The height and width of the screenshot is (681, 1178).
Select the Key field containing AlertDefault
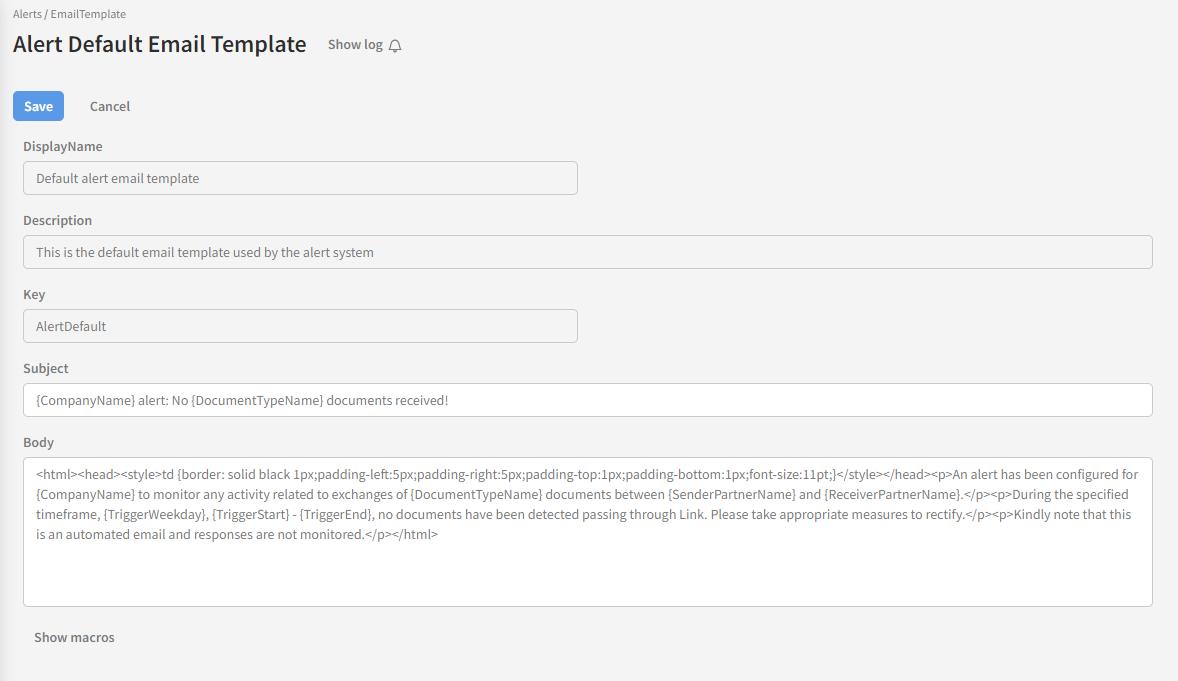300,326
